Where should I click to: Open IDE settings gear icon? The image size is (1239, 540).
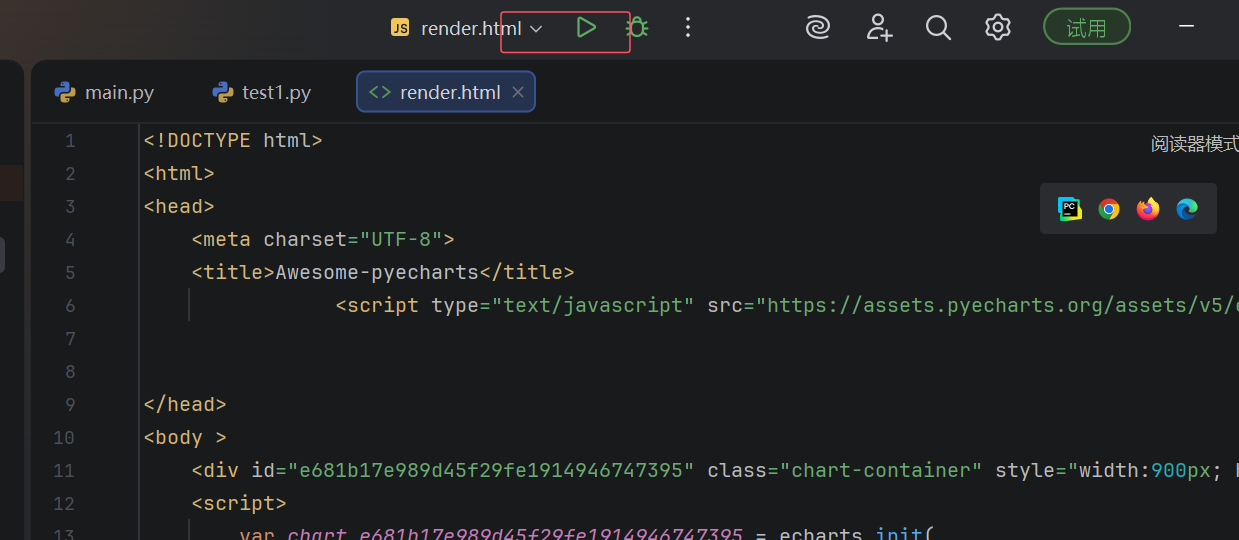click(x=997, y=28)
